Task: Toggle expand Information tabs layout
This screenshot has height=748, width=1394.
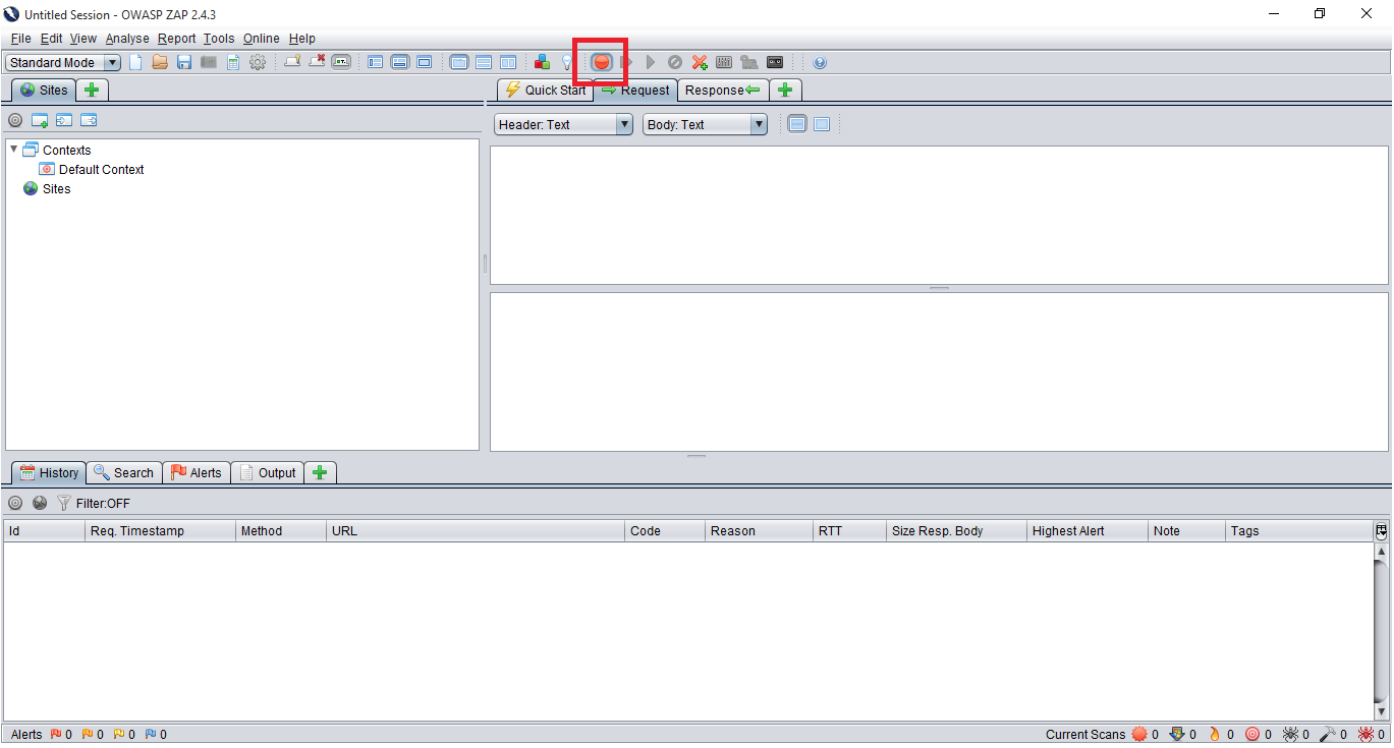Action: (x=400, y=63)
